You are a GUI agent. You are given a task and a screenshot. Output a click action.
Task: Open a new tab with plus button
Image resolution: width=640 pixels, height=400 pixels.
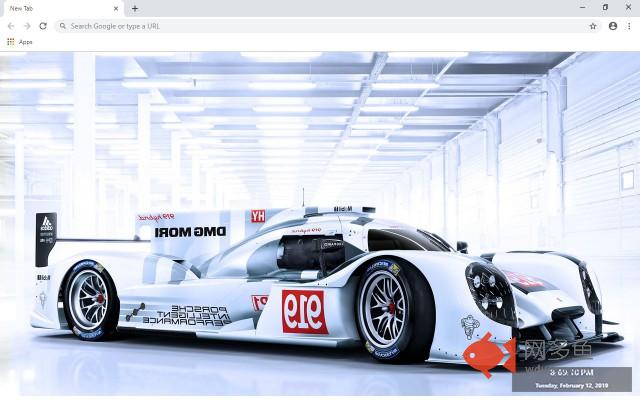pos(135,8)
